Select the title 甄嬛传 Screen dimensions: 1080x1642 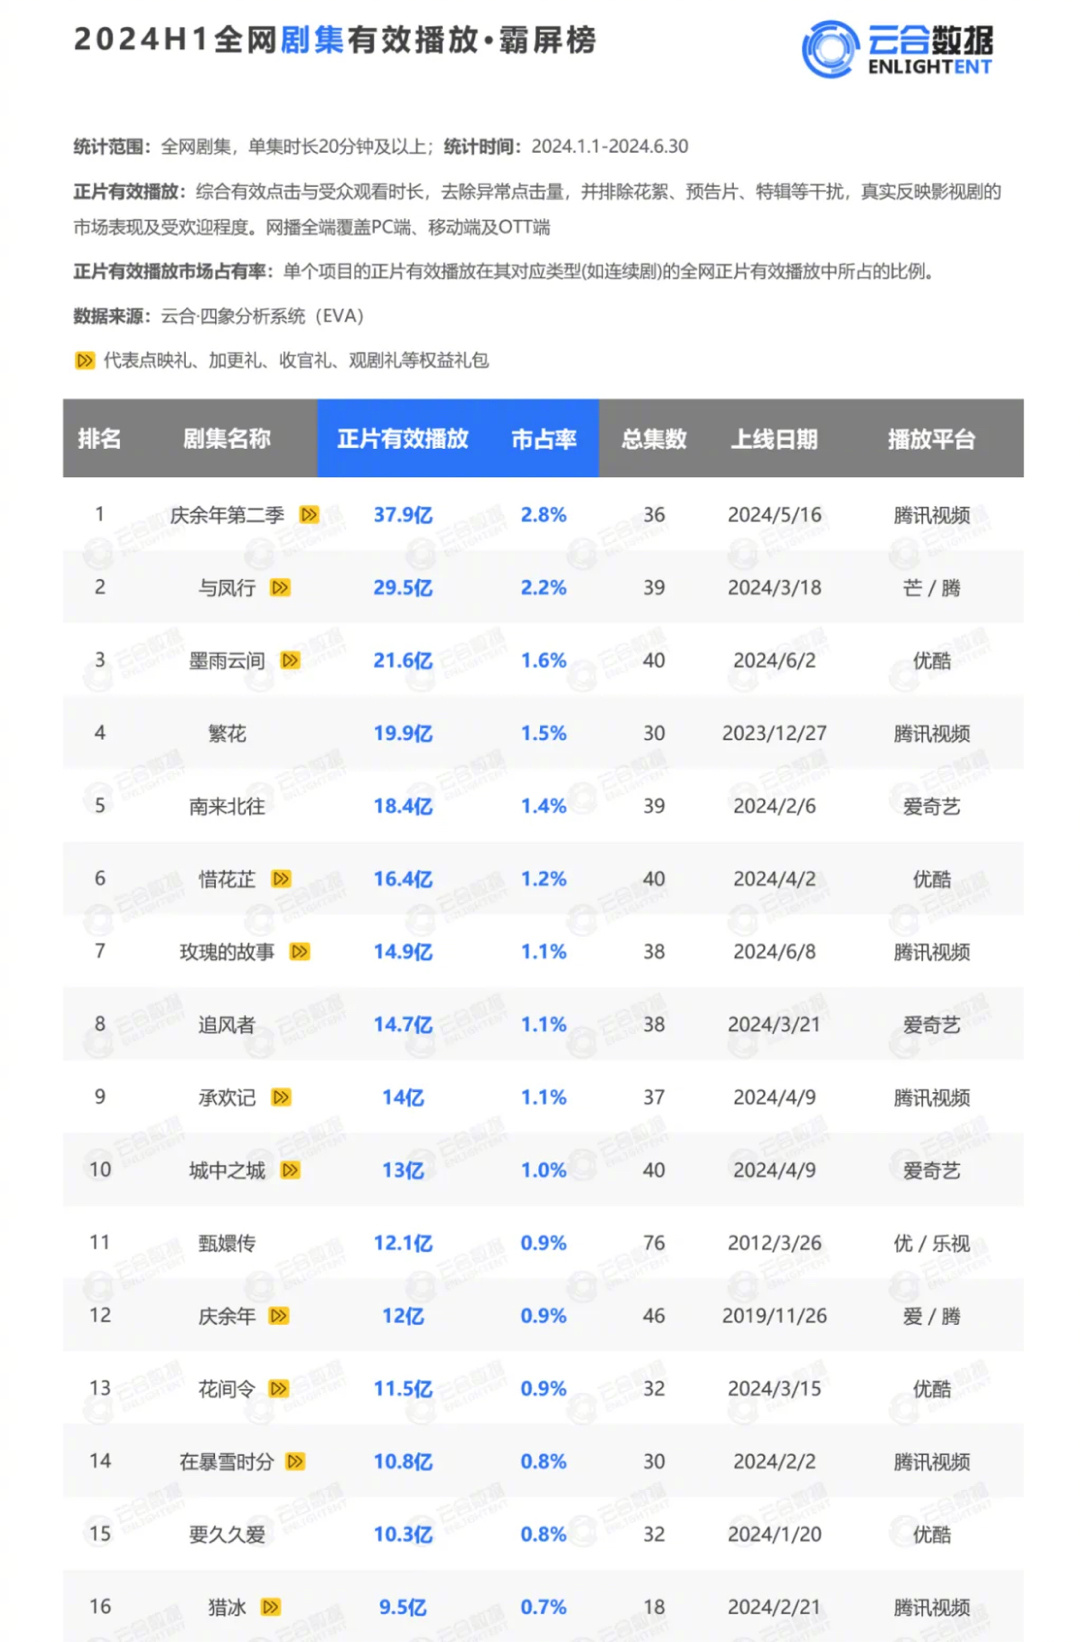pyautogui.click(x=227, y=1243)
